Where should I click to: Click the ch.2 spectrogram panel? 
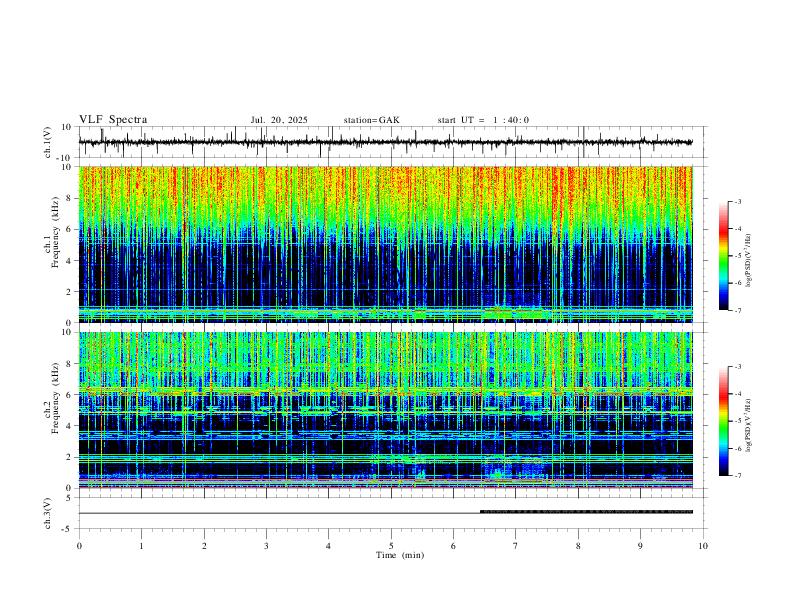click(385, 410)
